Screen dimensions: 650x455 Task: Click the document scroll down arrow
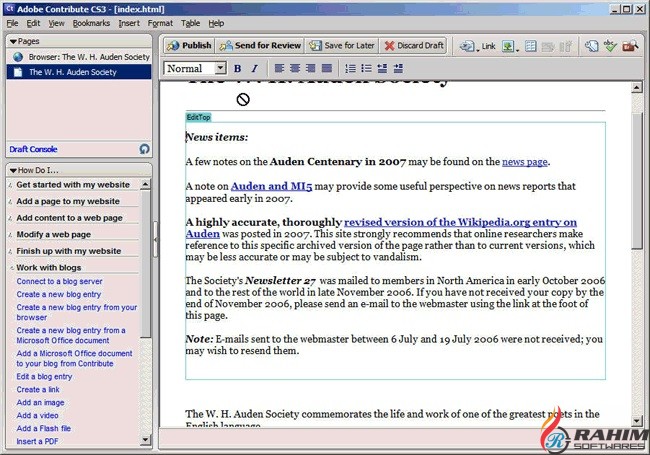637,421
